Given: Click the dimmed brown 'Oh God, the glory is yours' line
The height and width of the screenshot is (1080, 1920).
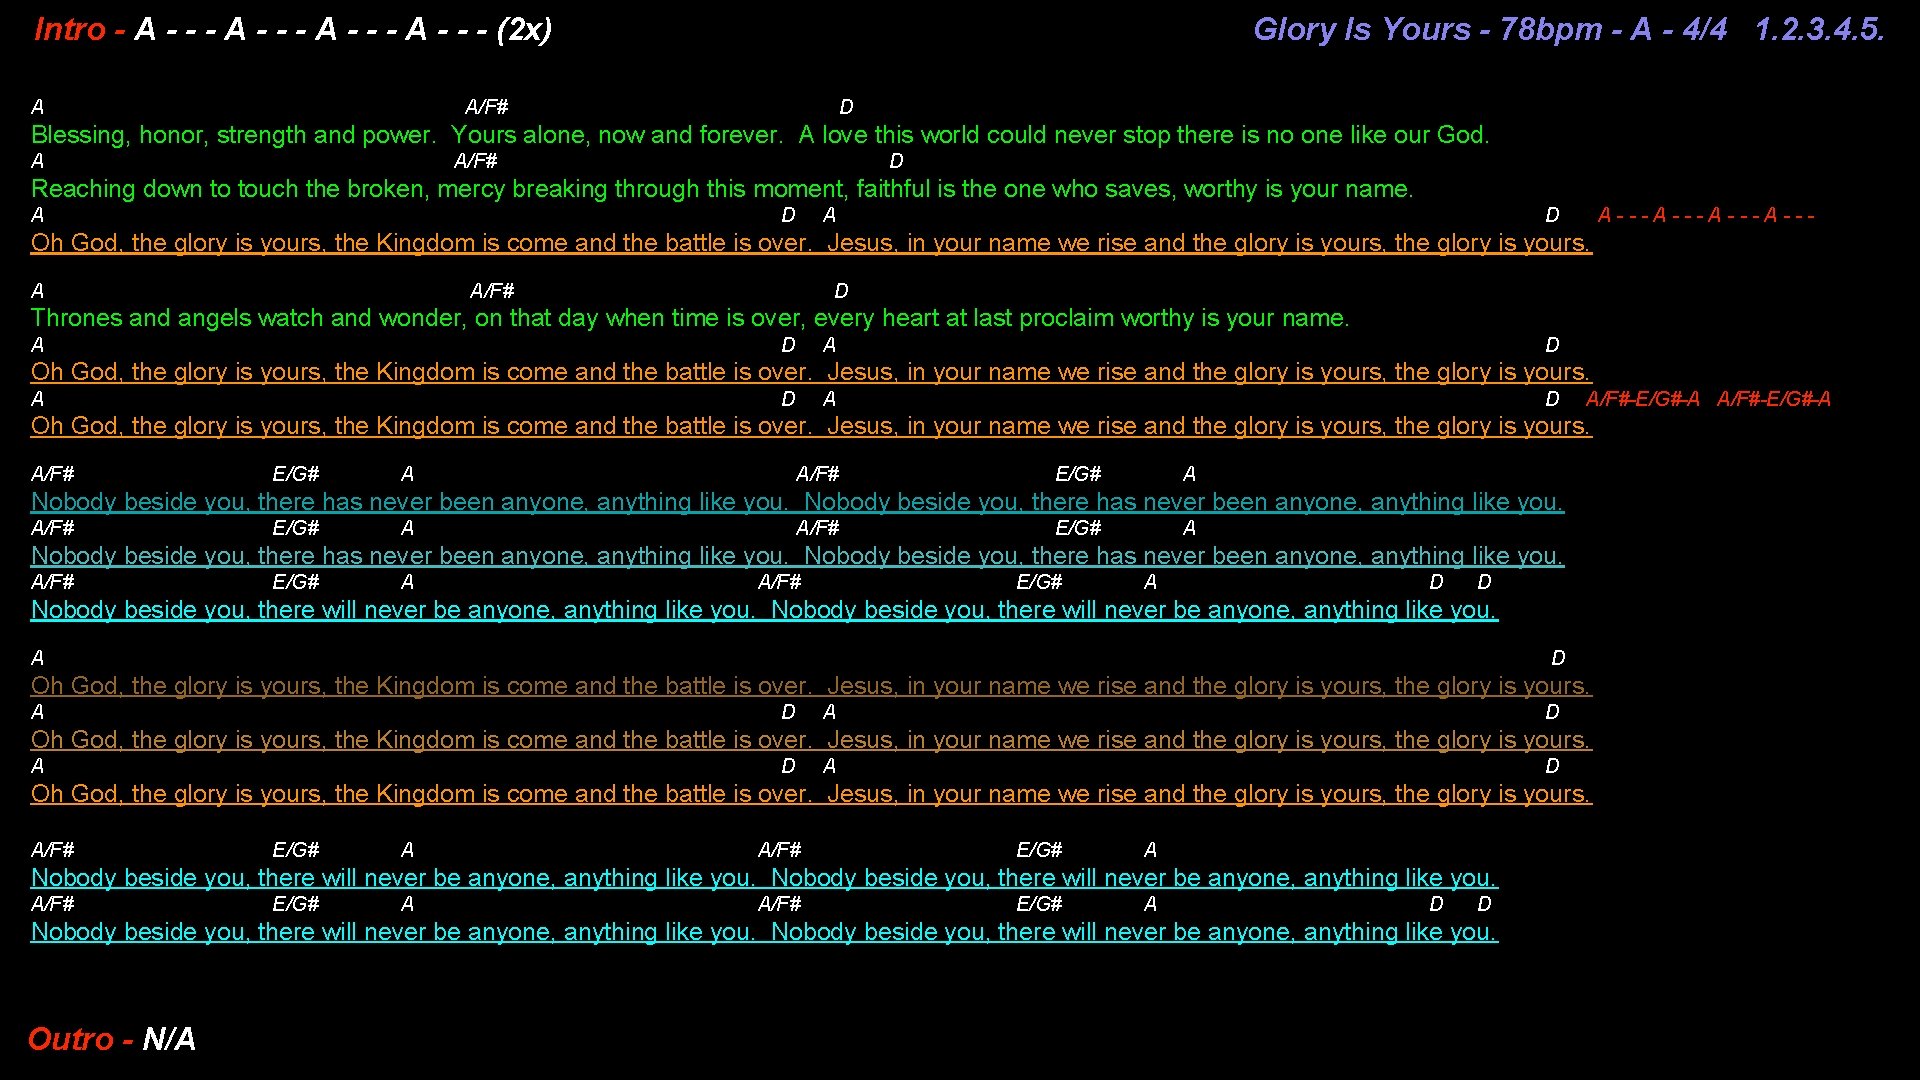Looking at the screenshot, I should point(811,686).
